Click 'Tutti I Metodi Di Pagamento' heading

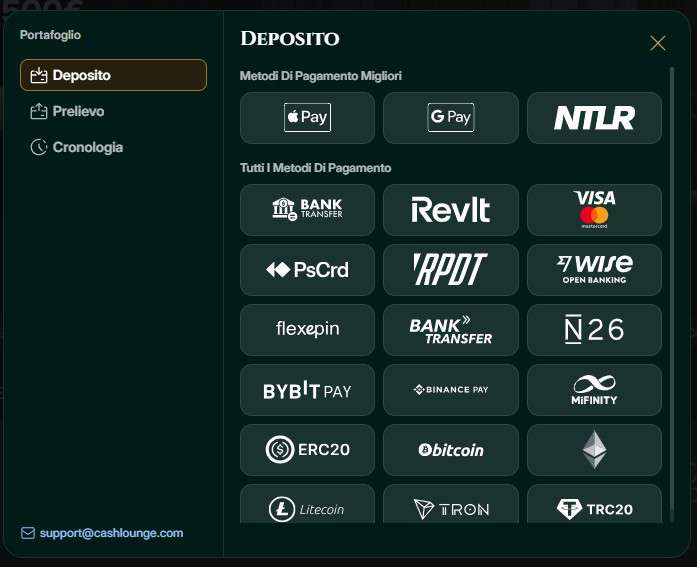316,168
